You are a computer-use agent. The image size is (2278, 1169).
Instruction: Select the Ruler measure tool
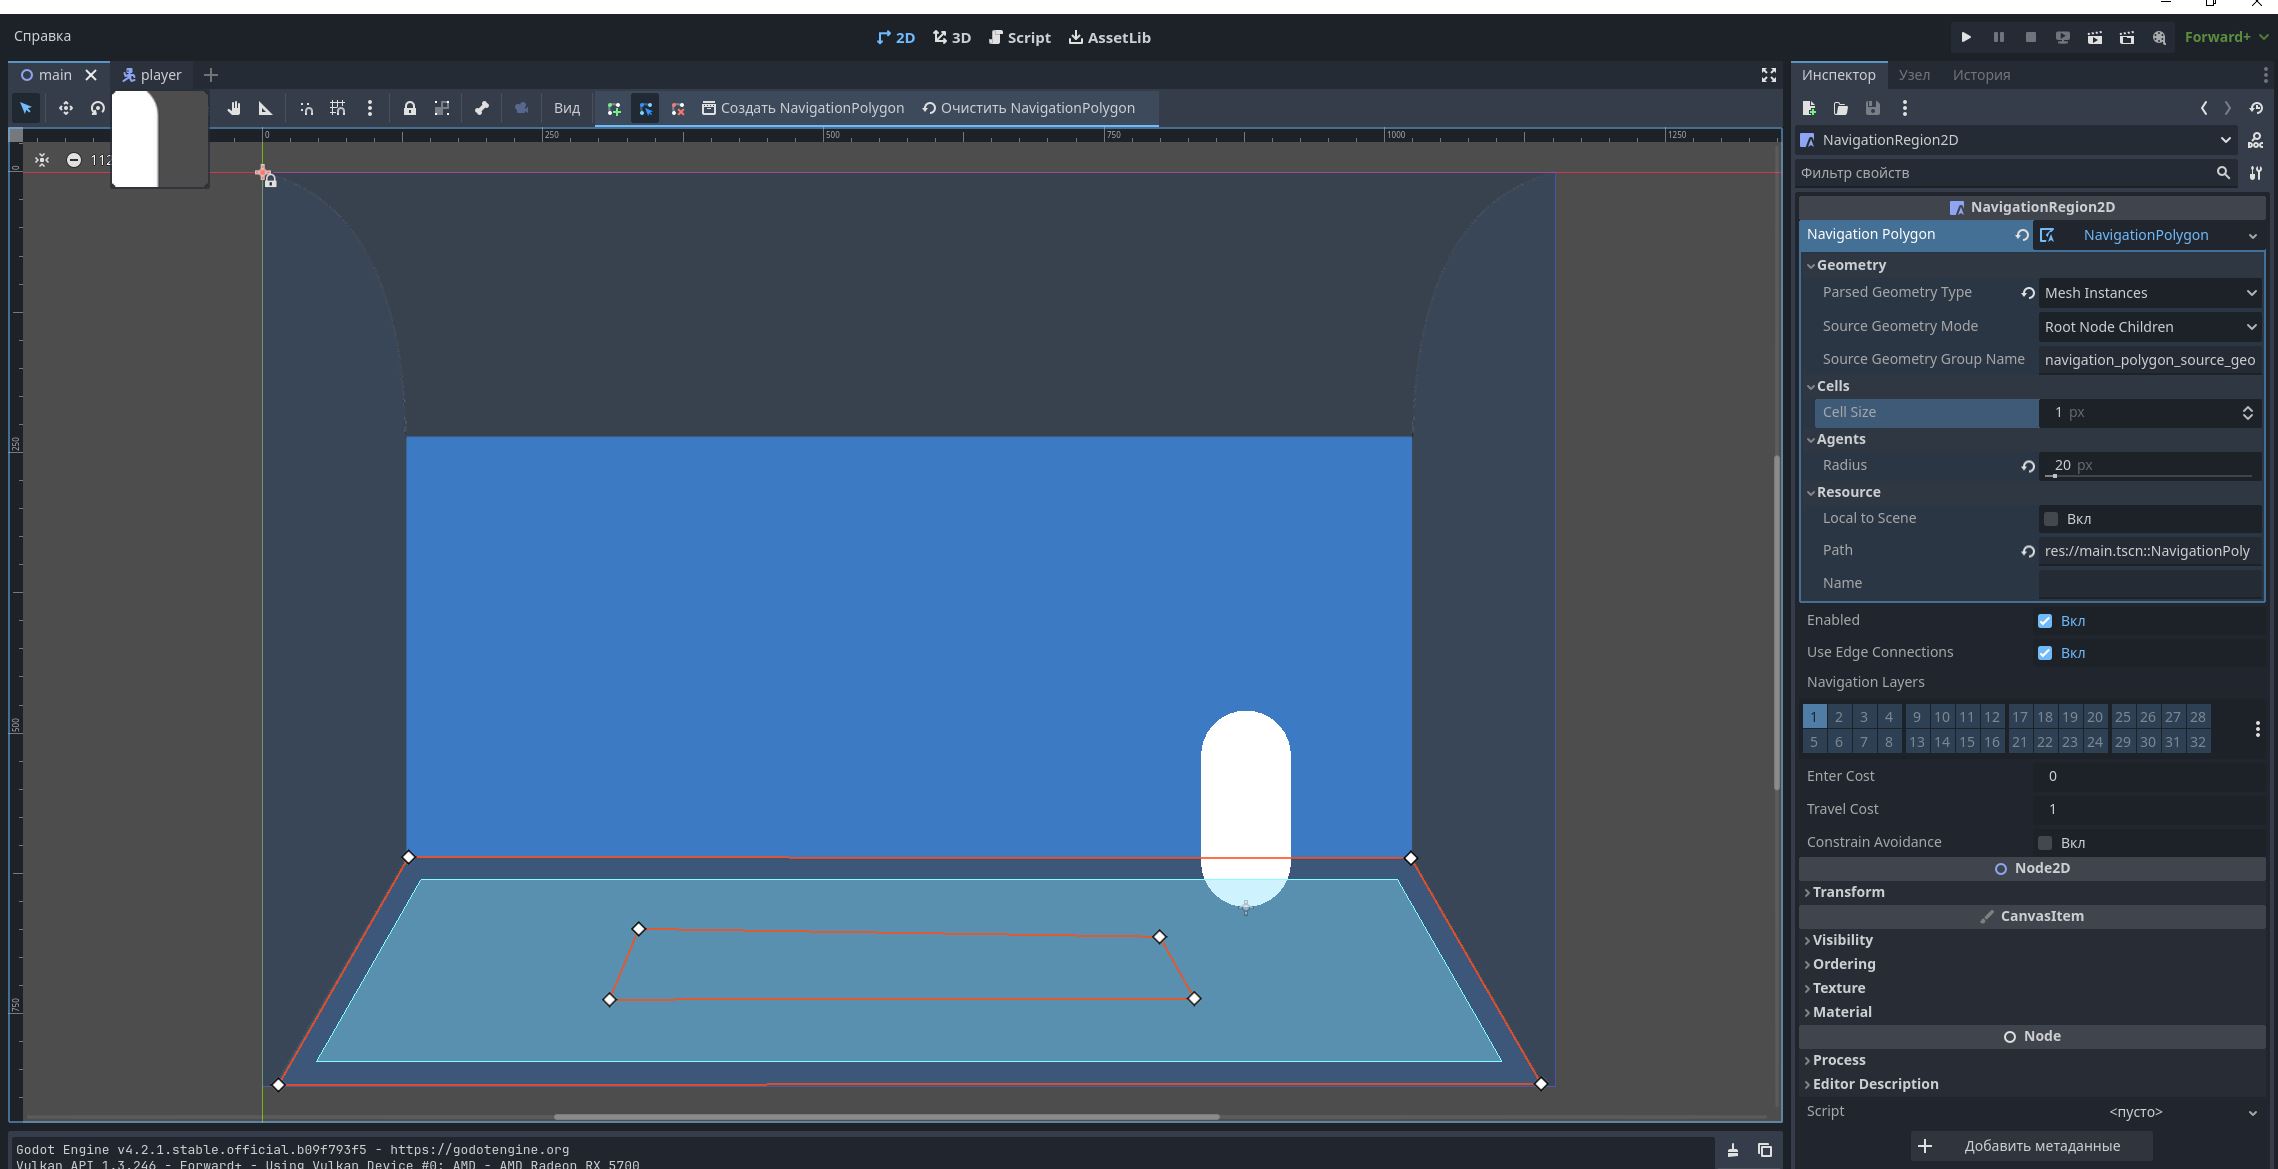(x=265, y=108)
